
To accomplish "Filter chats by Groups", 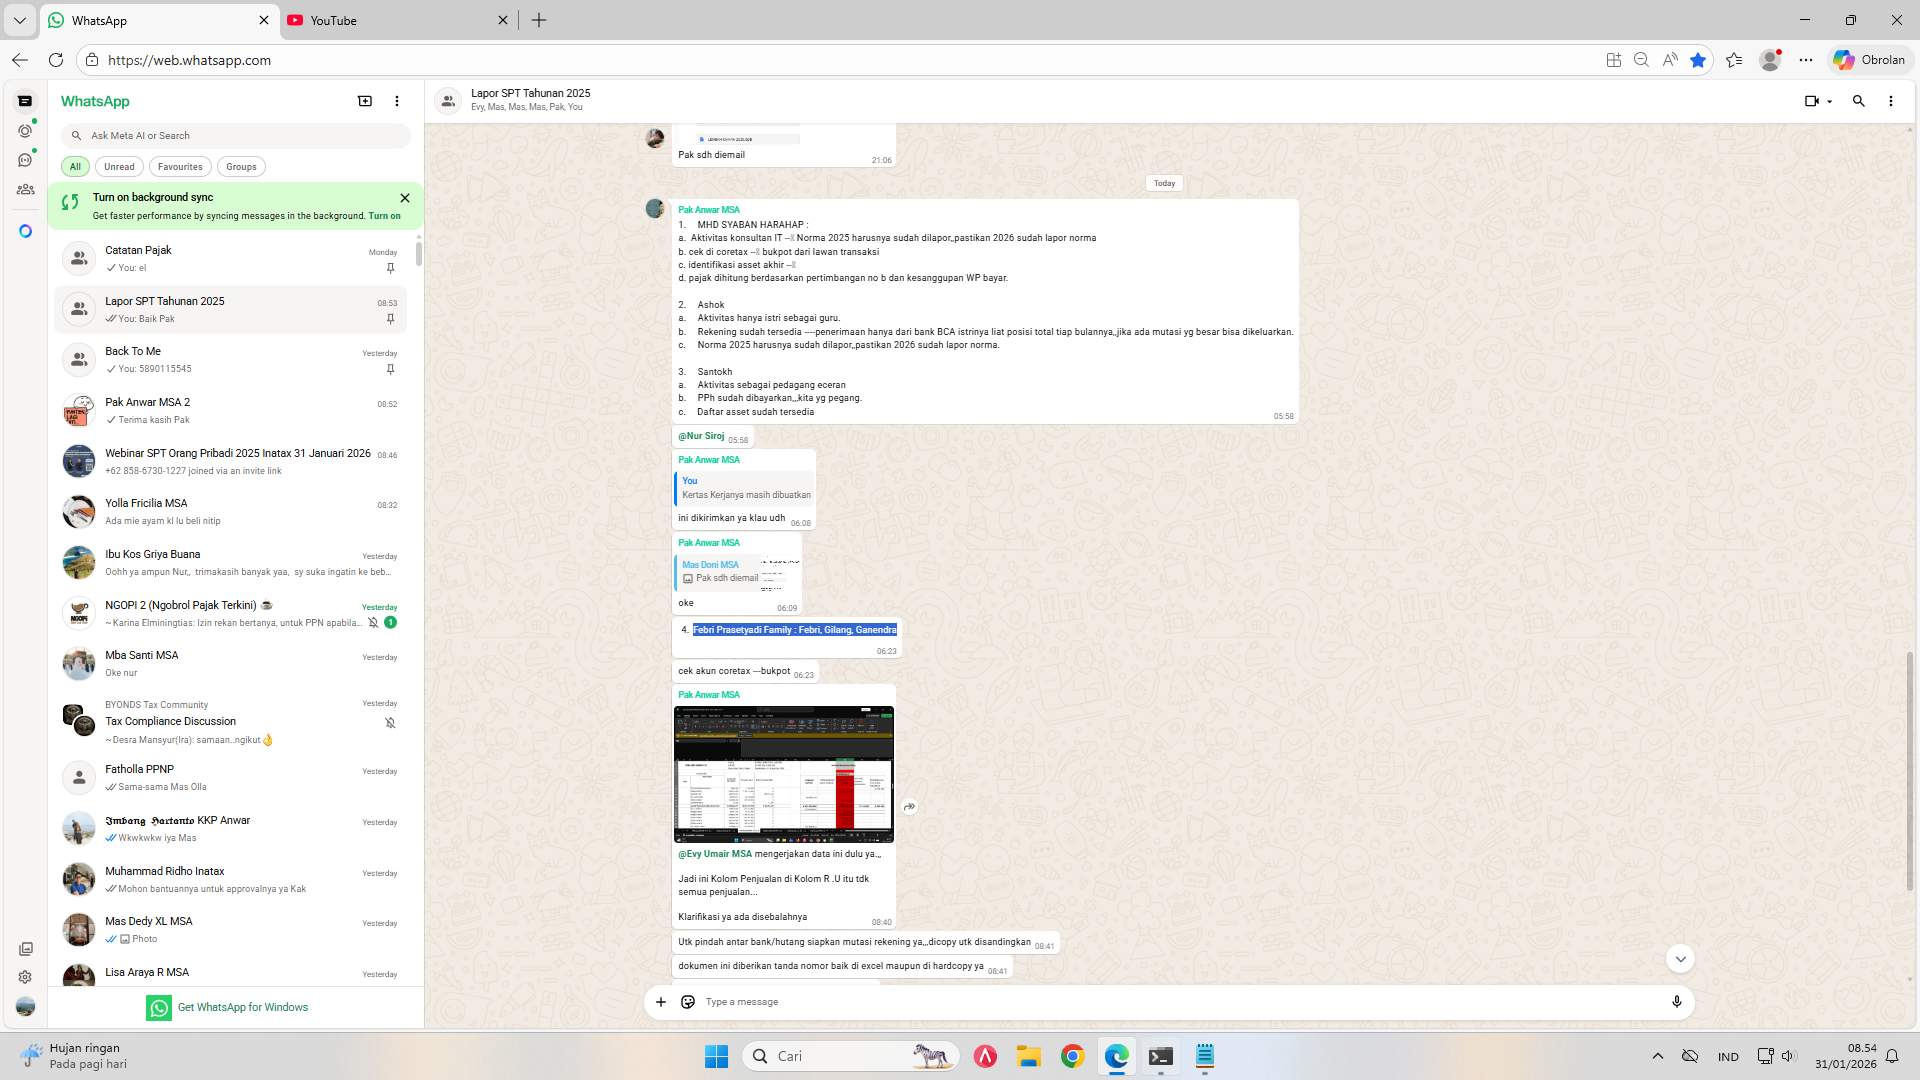I will tap(241, 167).
